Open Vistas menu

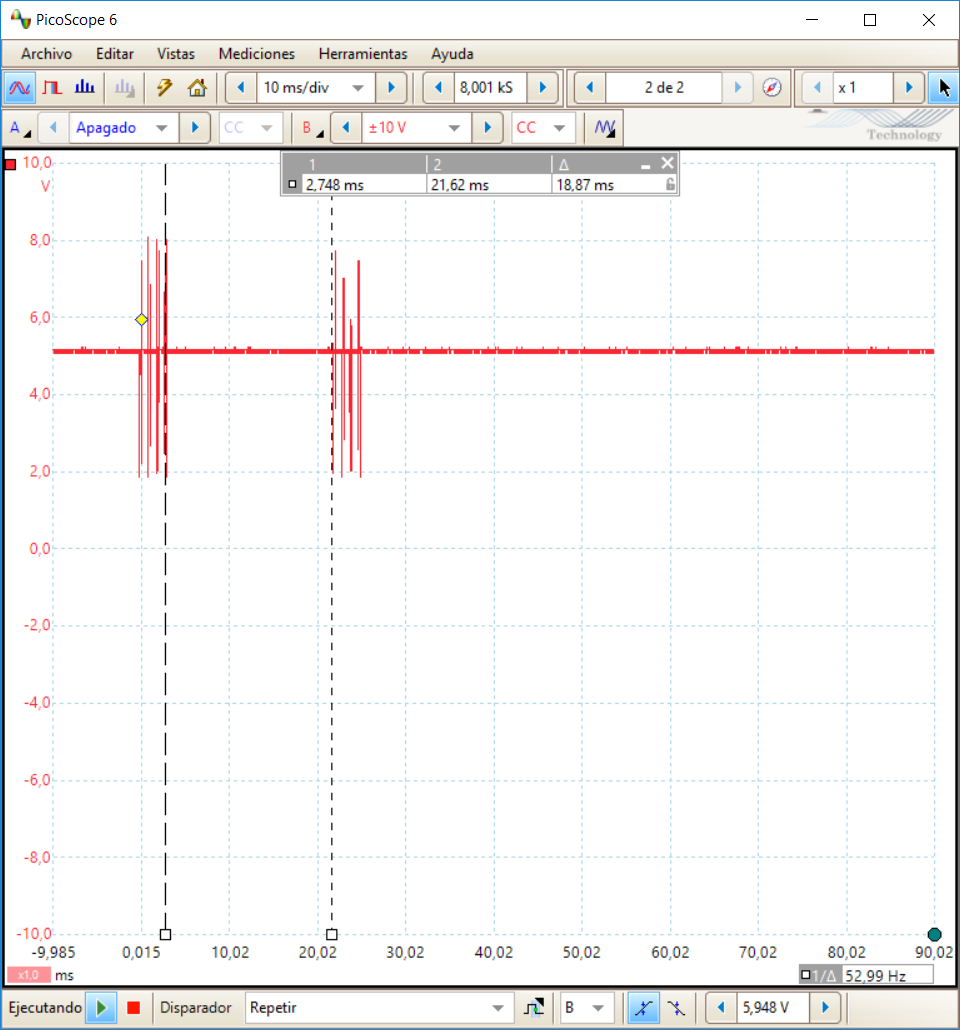(x=175, y=54)
